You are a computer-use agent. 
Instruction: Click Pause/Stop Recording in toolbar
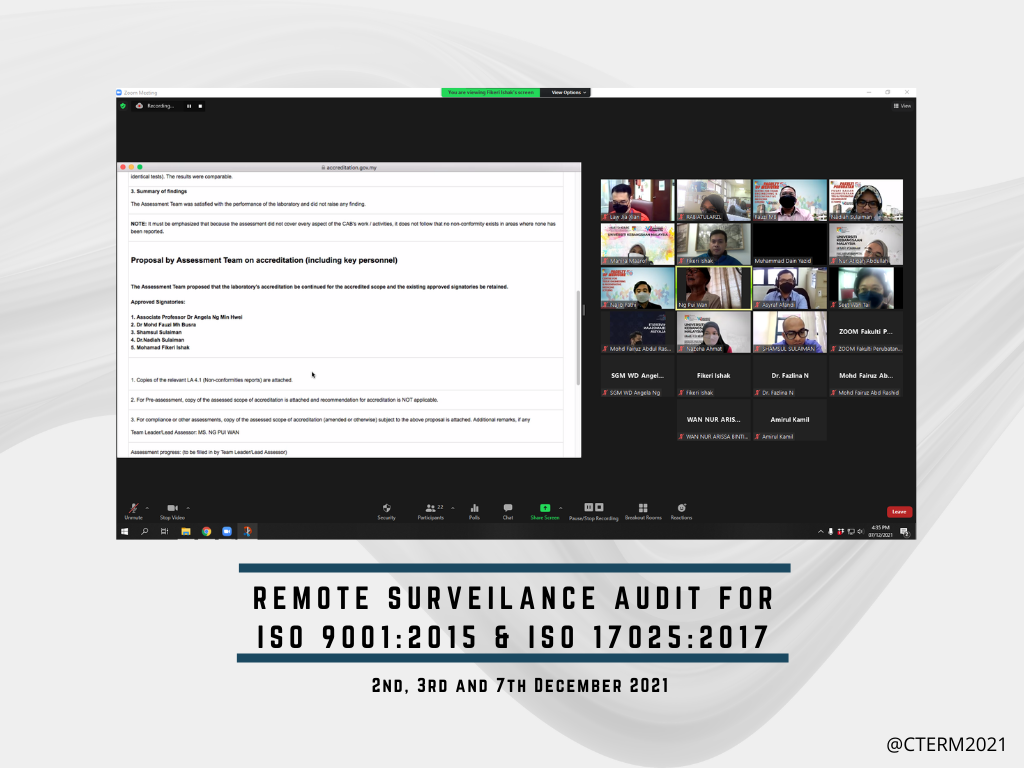click(x=593, y=509)
